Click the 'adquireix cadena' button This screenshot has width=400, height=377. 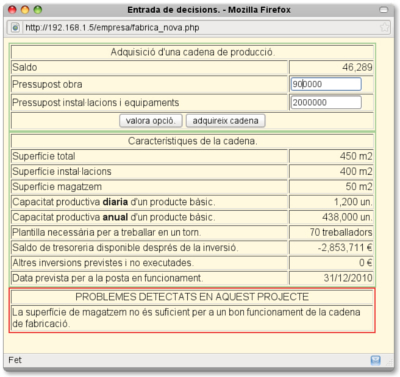point(225,121)
